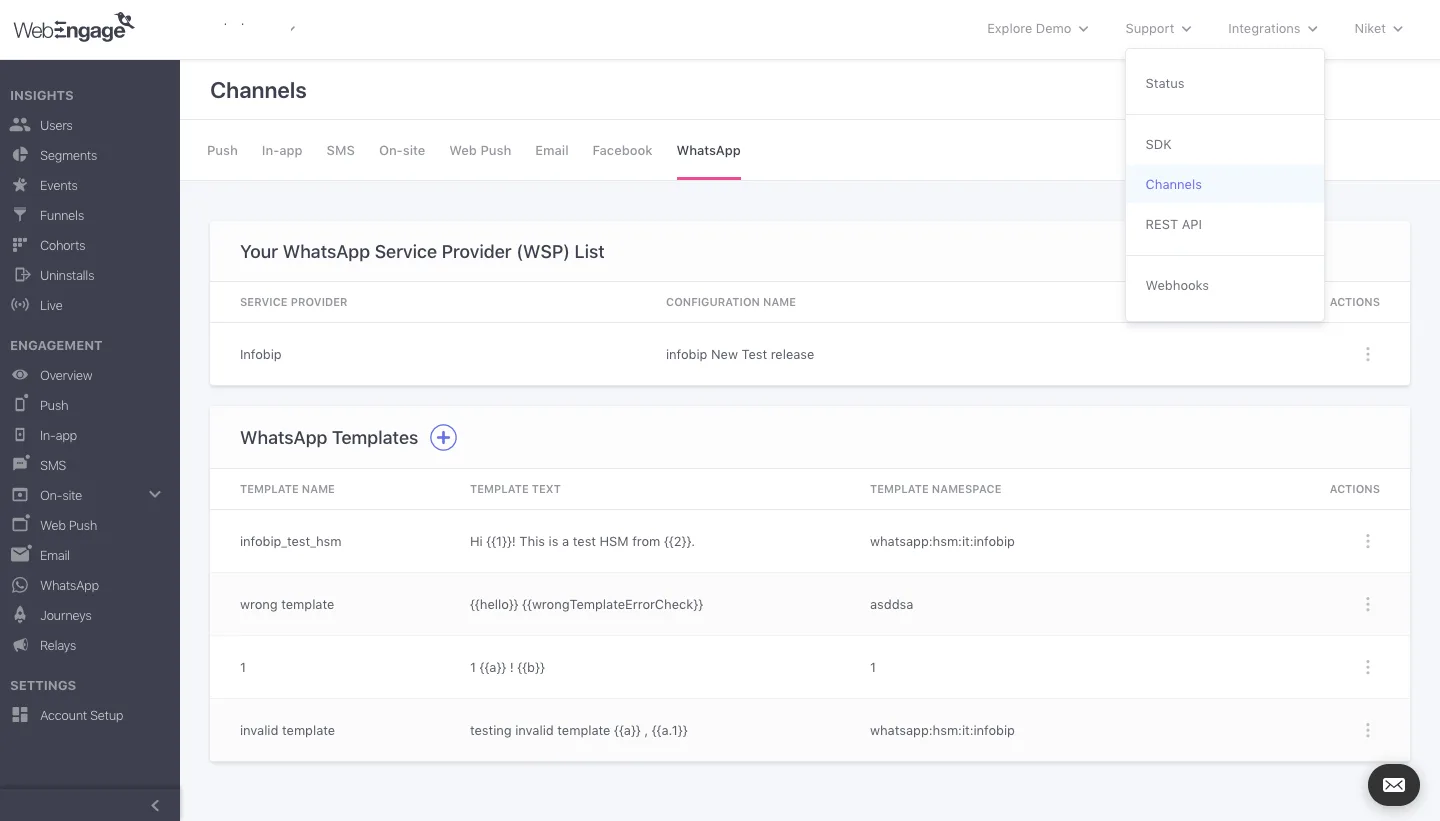The image size is (1440, 821).
Task: Collapse the left sidebar
Action: [155, 805]
